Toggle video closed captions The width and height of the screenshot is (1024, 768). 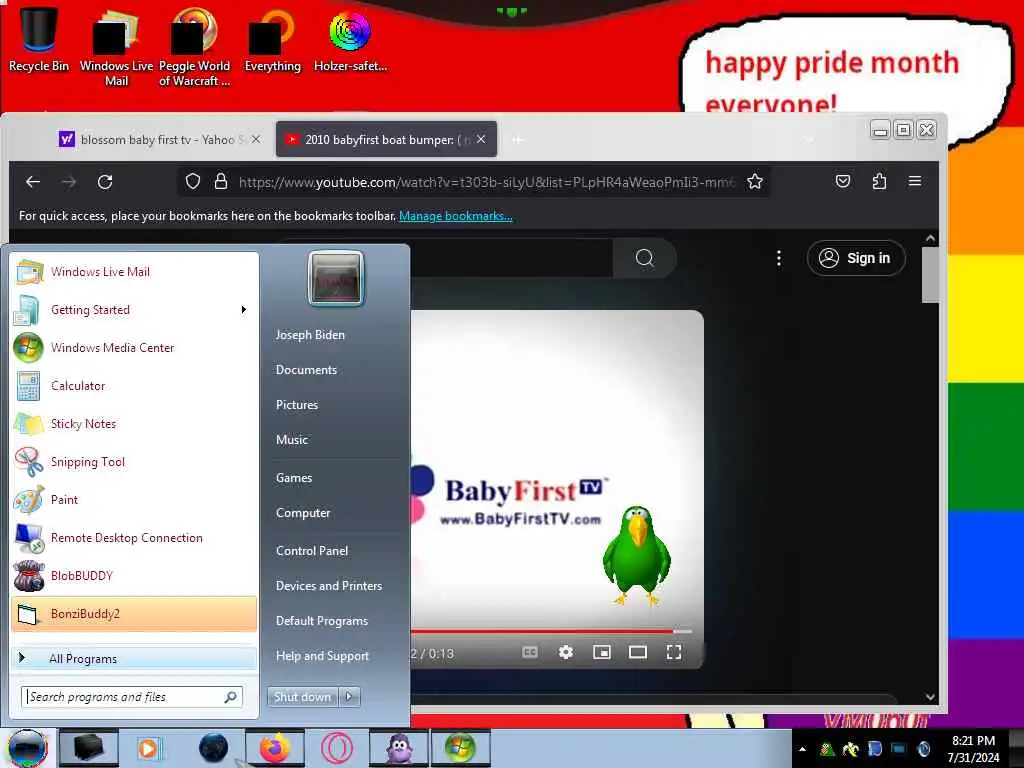(x=530, y=652)
